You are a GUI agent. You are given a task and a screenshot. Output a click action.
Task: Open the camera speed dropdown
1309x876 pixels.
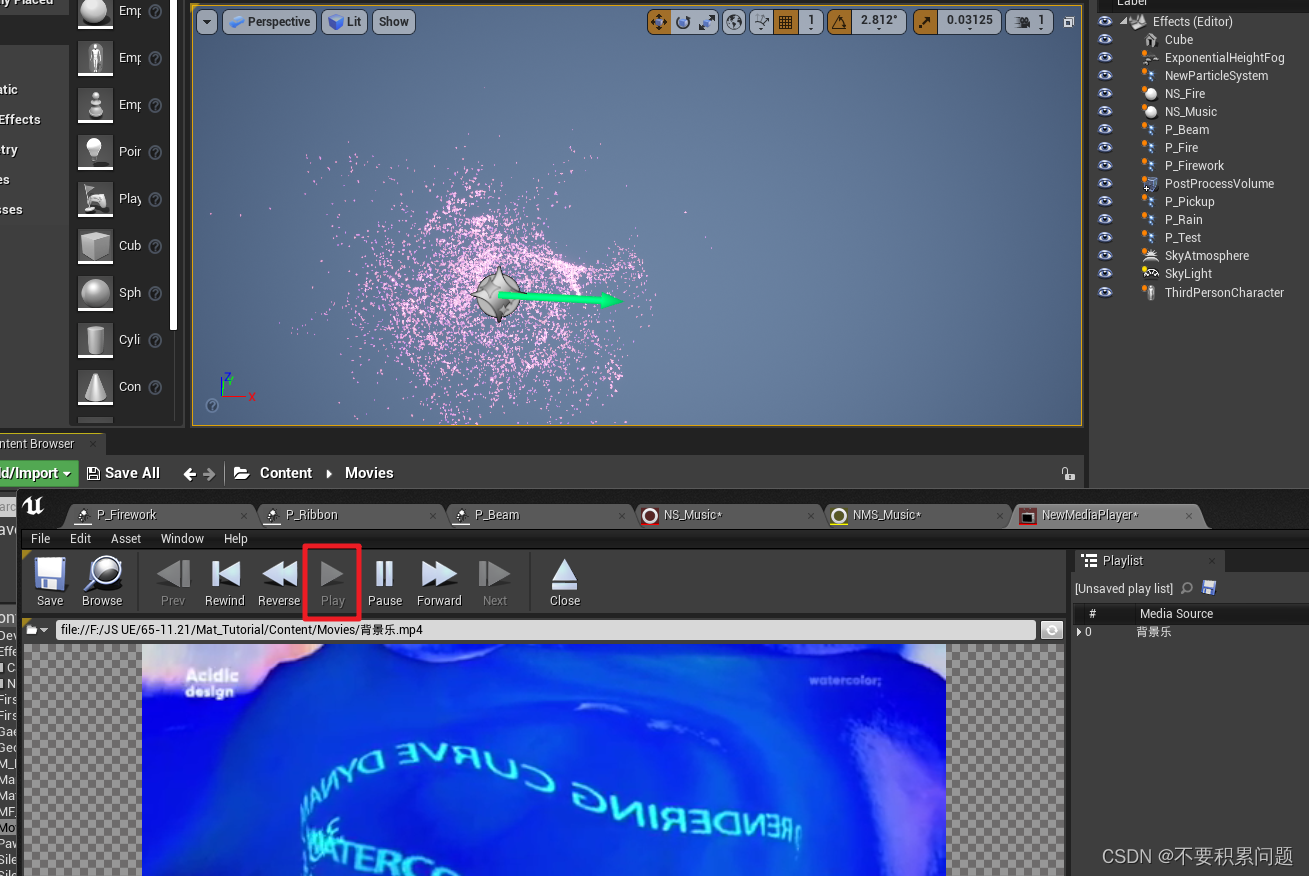(1030, 21)
